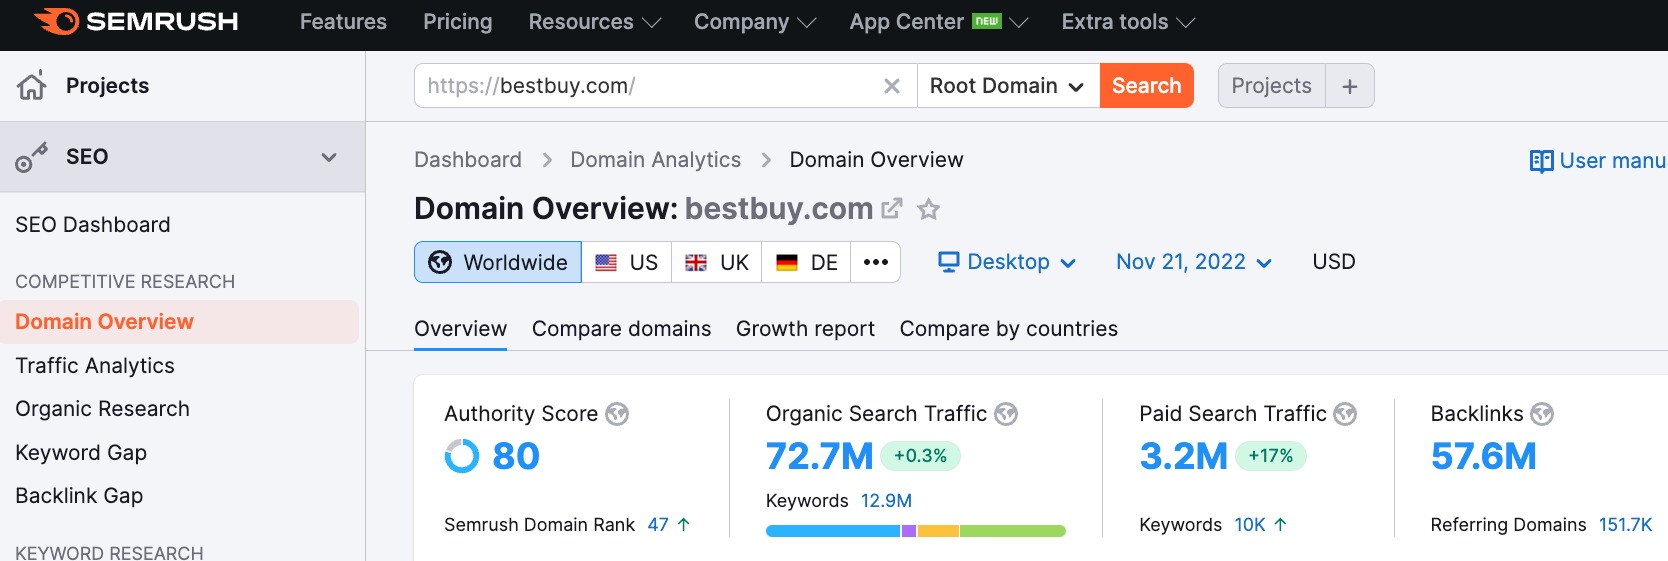This screenshot has height=561, width=1668.
Task: Click the green segment of keywords bar
Action: (1013, 531)
